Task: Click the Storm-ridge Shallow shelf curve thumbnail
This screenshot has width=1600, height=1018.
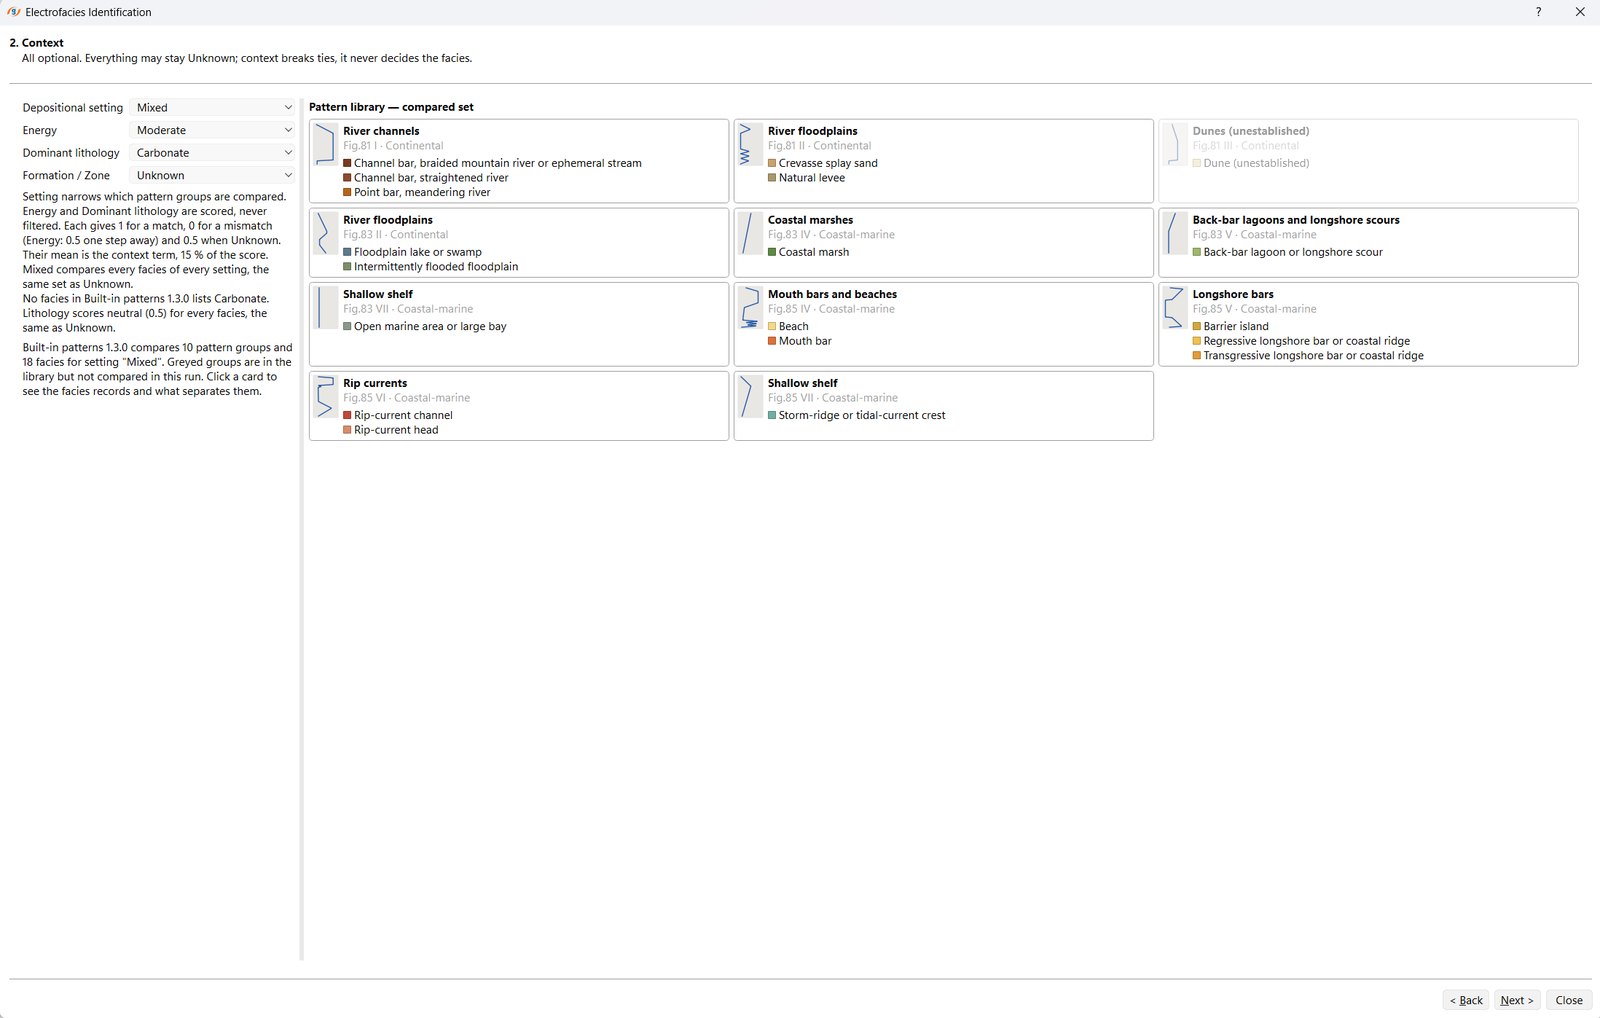Action: click(750, 397)
